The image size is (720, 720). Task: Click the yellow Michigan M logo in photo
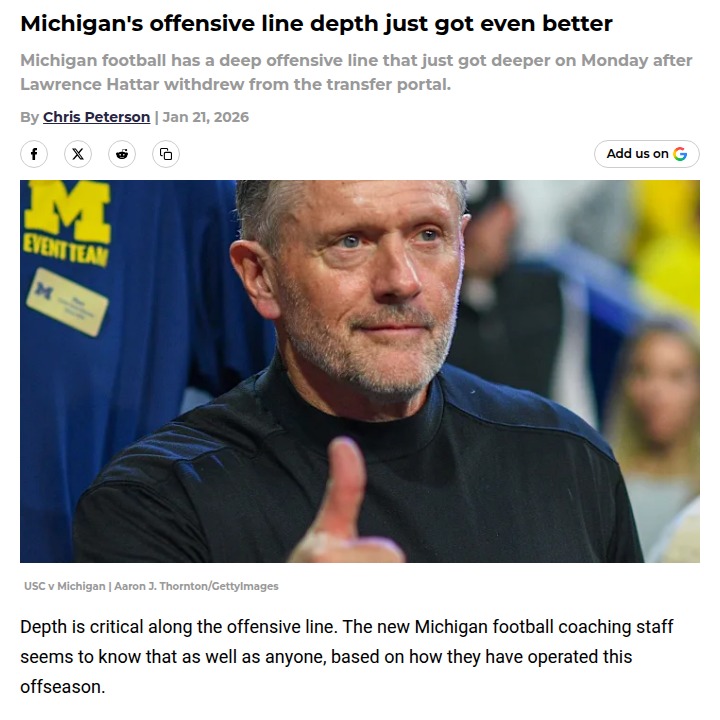coord(68,212)
